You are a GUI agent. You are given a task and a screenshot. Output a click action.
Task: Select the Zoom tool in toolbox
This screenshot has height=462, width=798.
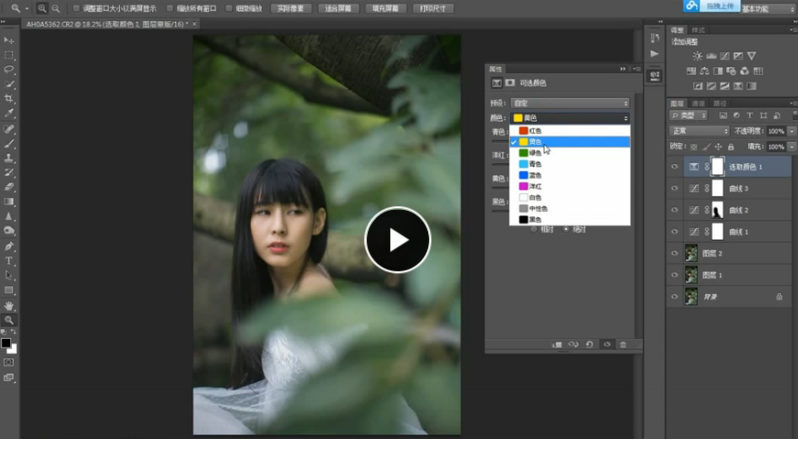click(x=9, y=321)
